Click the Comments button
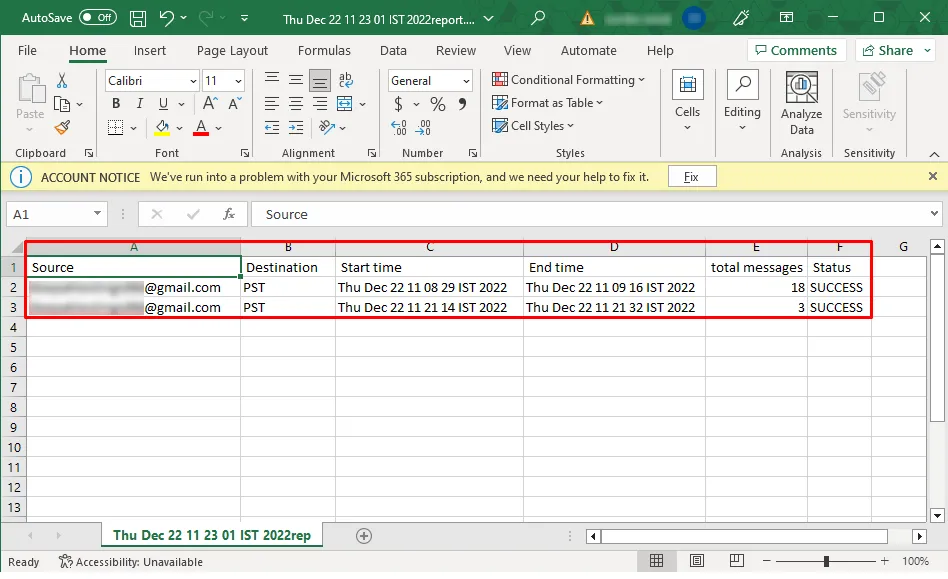 pyautogui.click(x=796, y=50)
